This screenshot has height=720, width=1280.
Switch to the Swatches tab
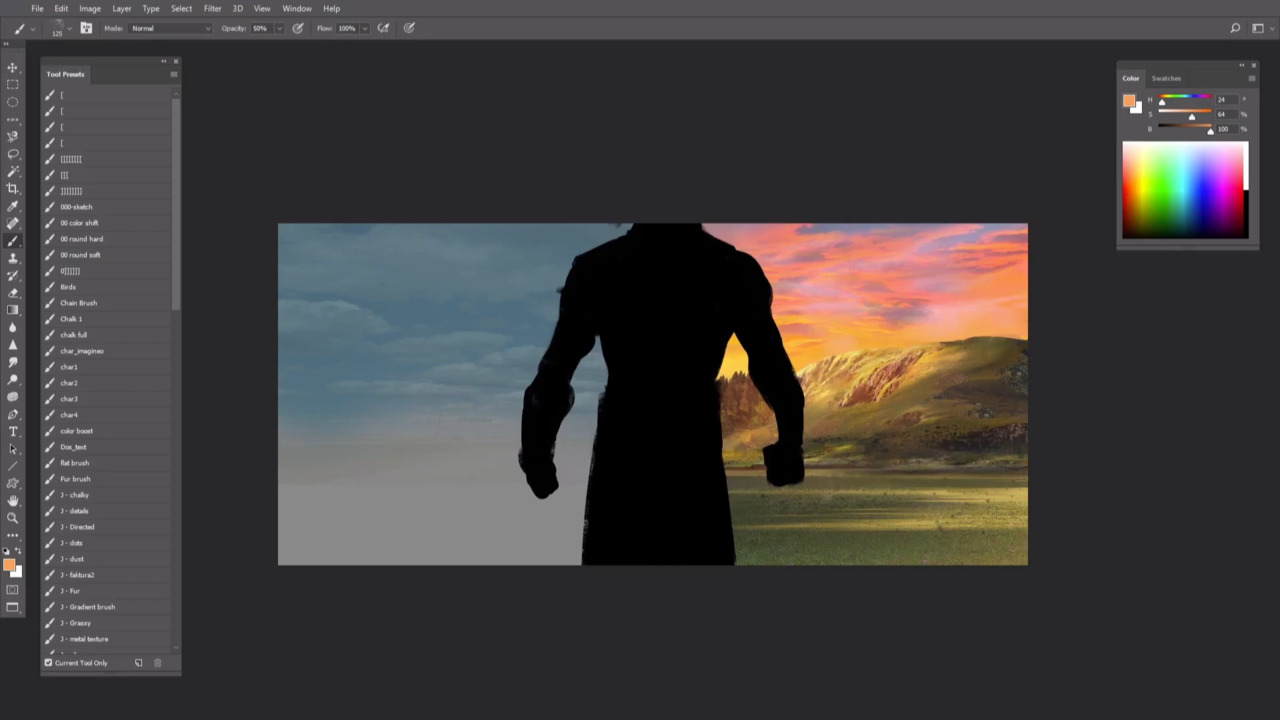tap(1166, 78)
